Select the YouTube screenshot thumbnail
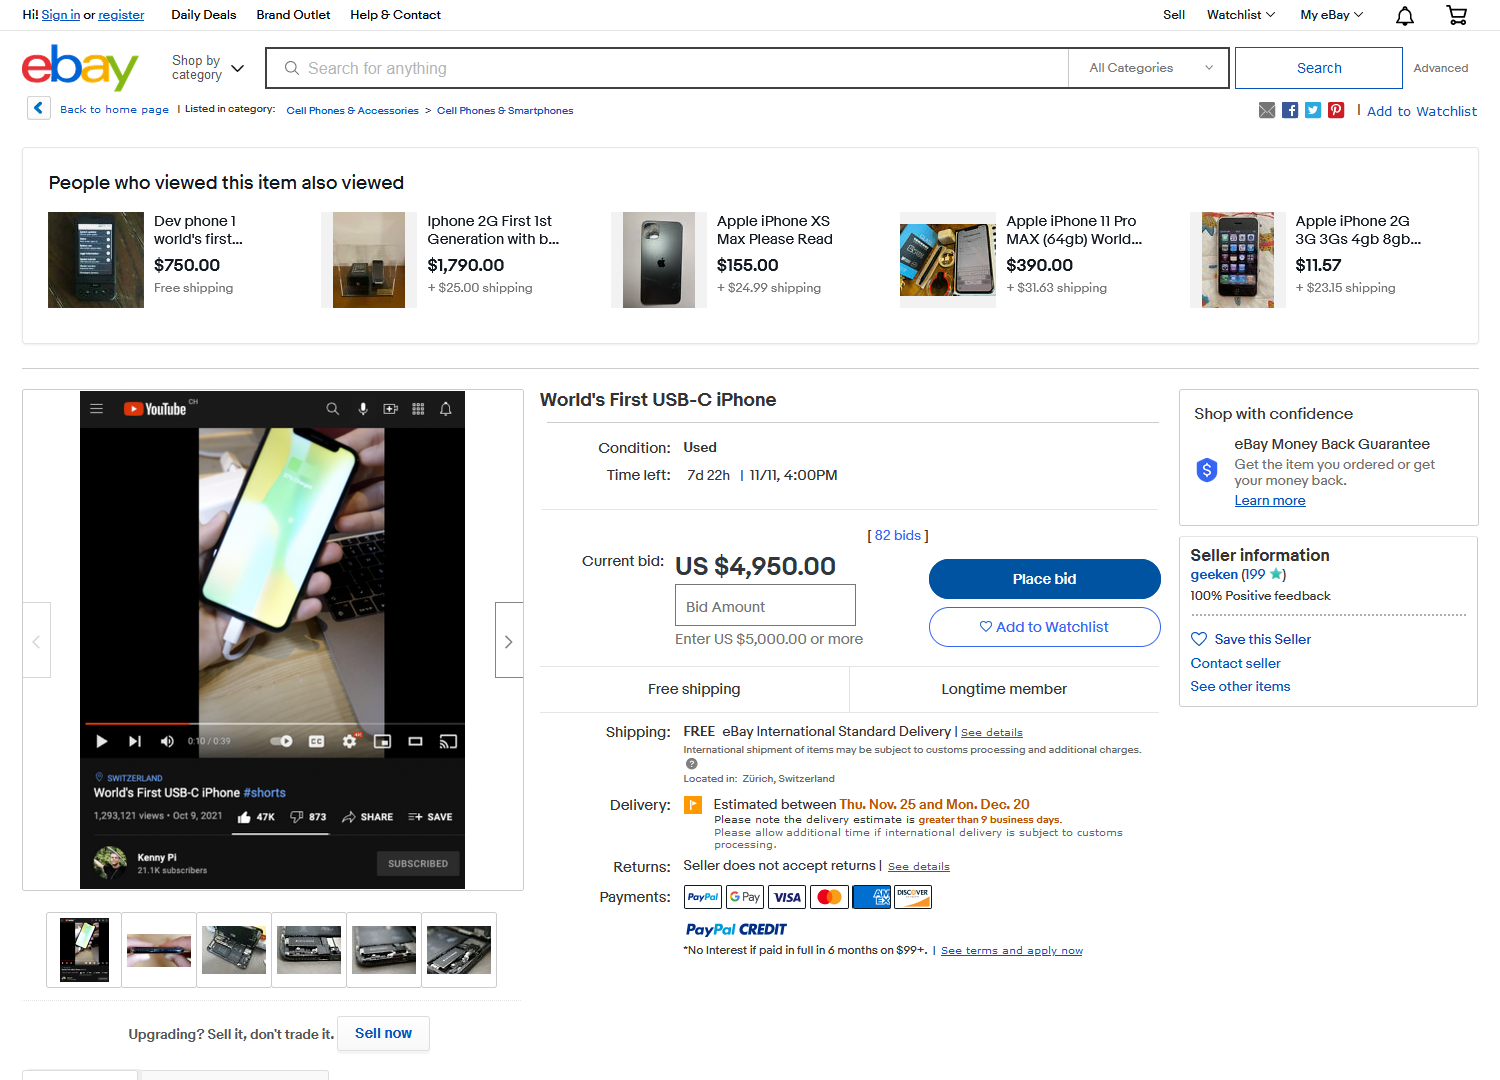The height and width of the screenshot is (1080, 1500). click(84, 950)
